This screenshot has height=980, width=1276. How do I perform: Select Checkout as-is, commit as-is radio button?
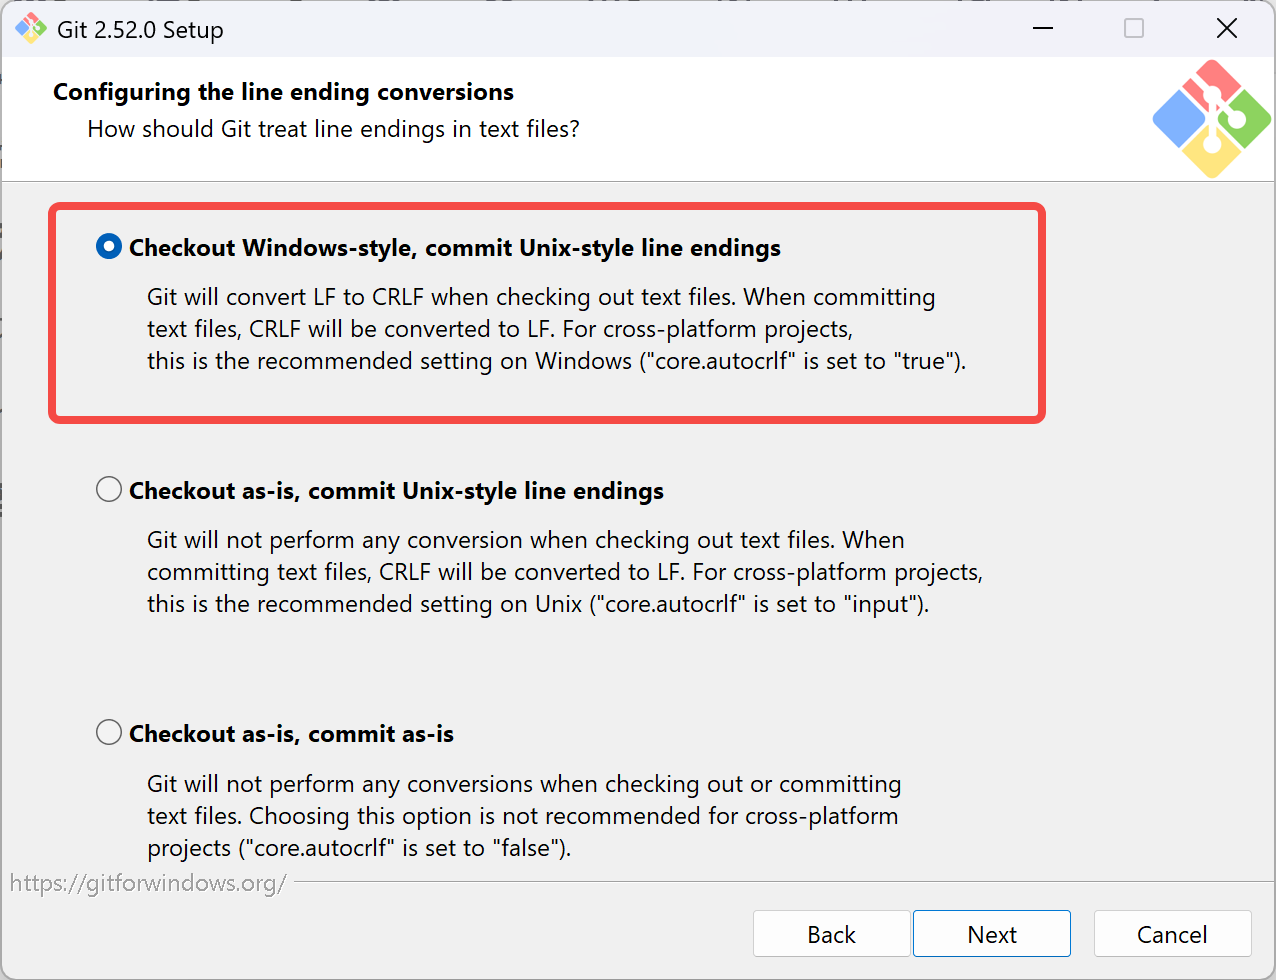click(109, 733)
